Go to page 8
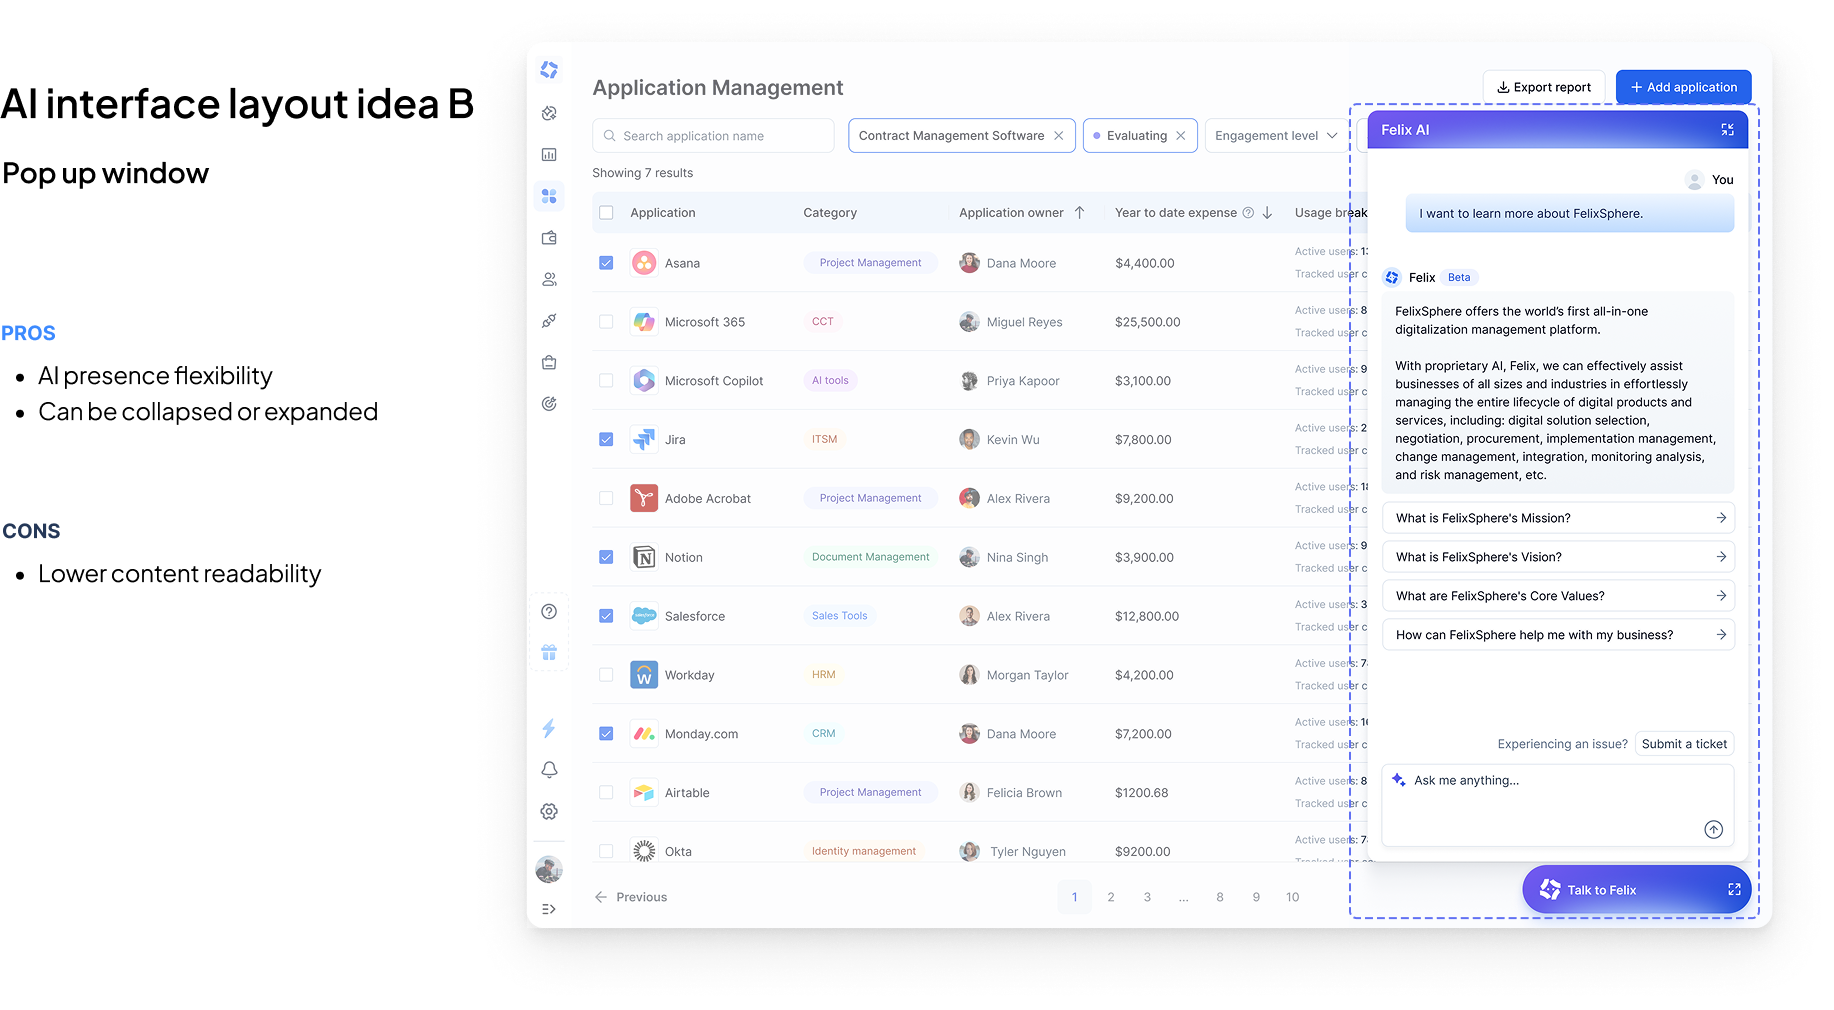1834x1010 pixels. click(x=1220, y=897)
